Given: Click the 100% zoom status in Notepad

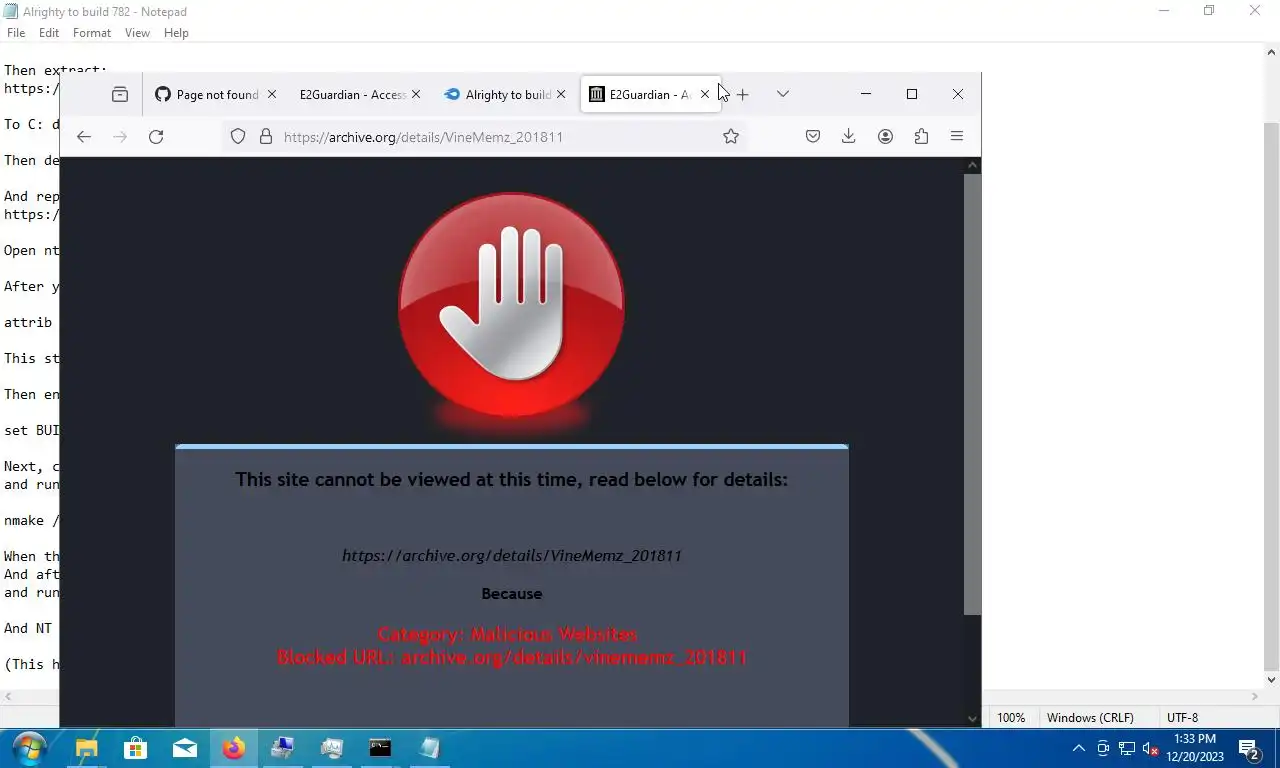Looking at the screenshot, I should click(1011, 718).
